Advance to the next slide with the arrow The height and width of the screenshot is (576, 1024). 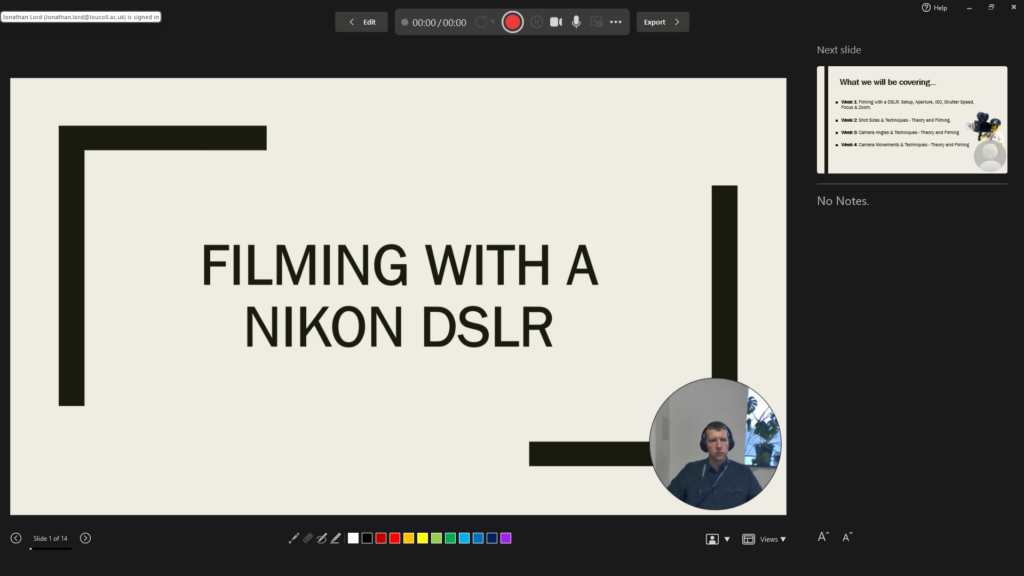coord(85,537)
